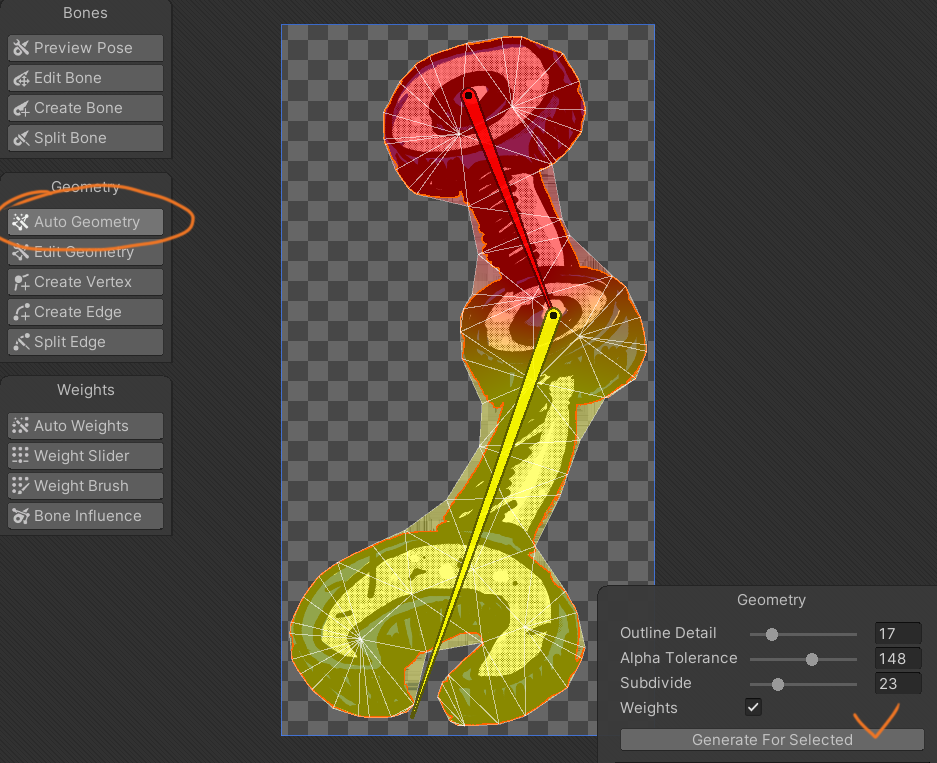This screenshot has height=763, width=937.
Task: Select the Split Bone tool
Action: click(x=85, y=138)
